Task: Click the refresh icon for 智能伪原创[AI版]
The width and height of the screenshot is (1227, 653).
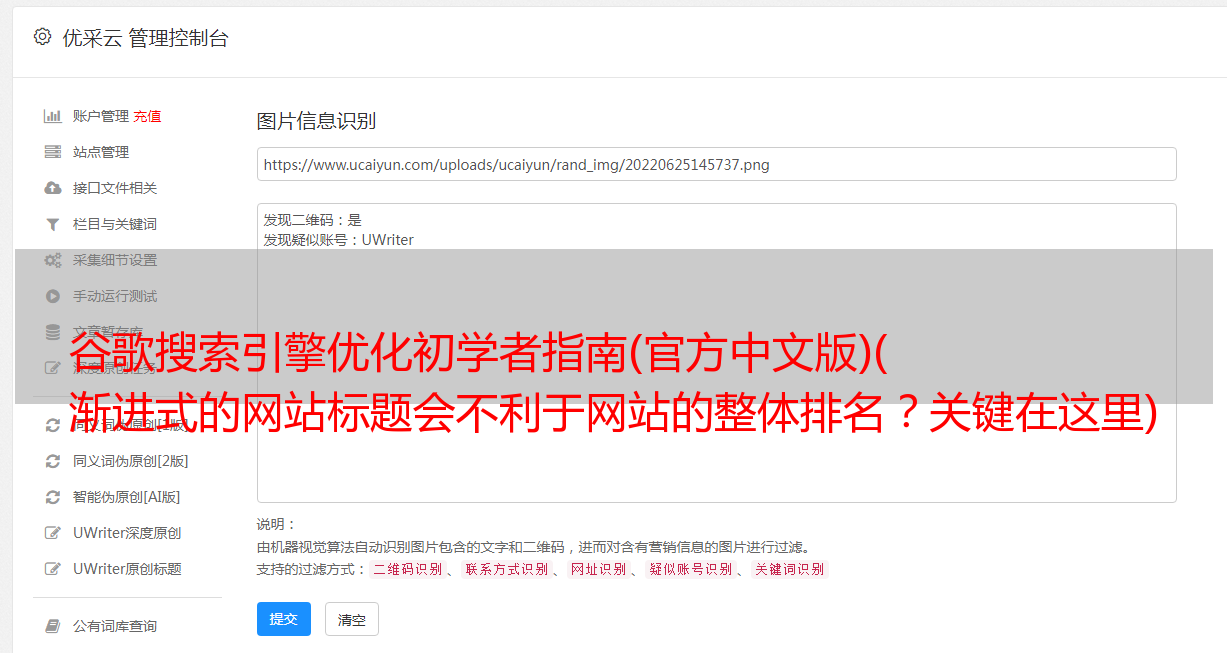Action: (53, 497)
